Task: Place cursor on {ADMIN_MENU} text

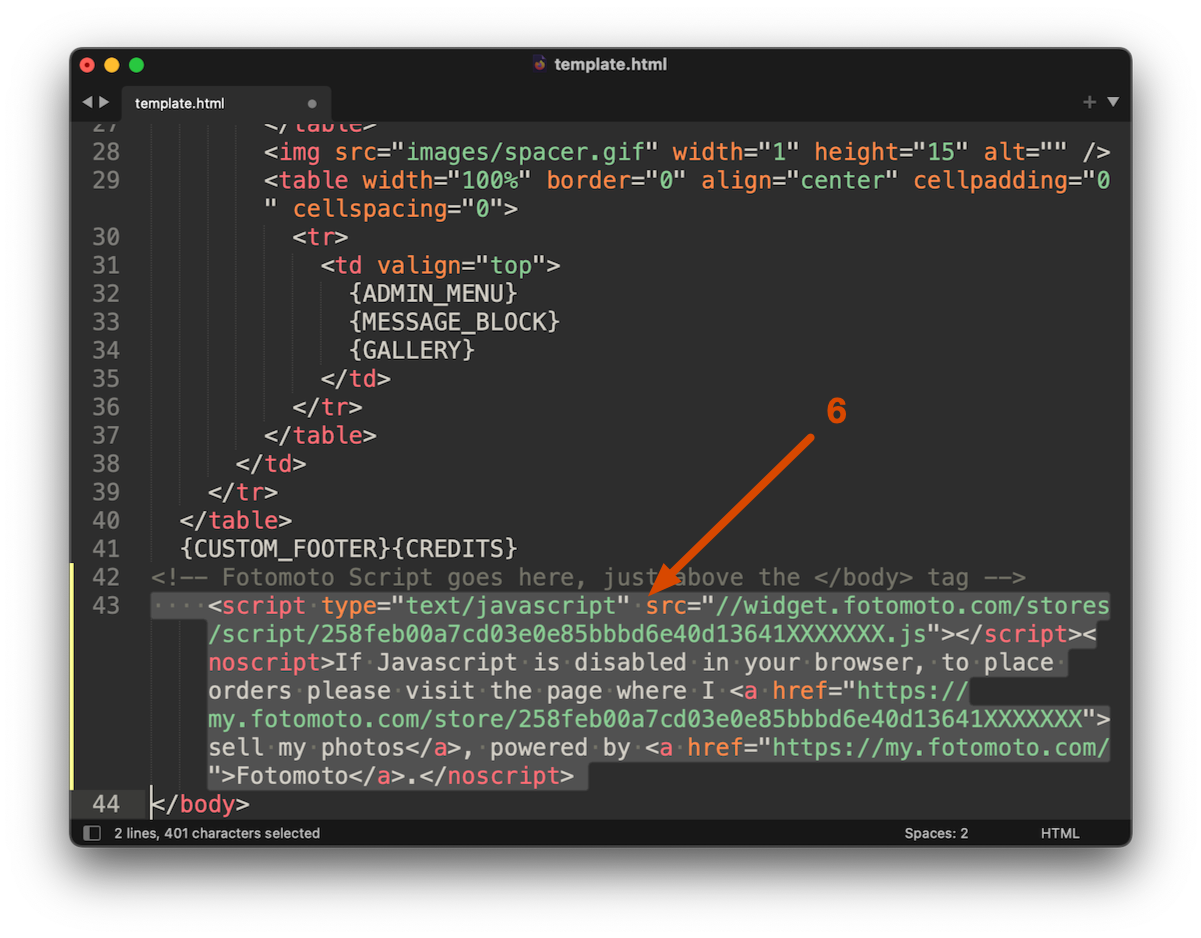Action: coord(433,294)
